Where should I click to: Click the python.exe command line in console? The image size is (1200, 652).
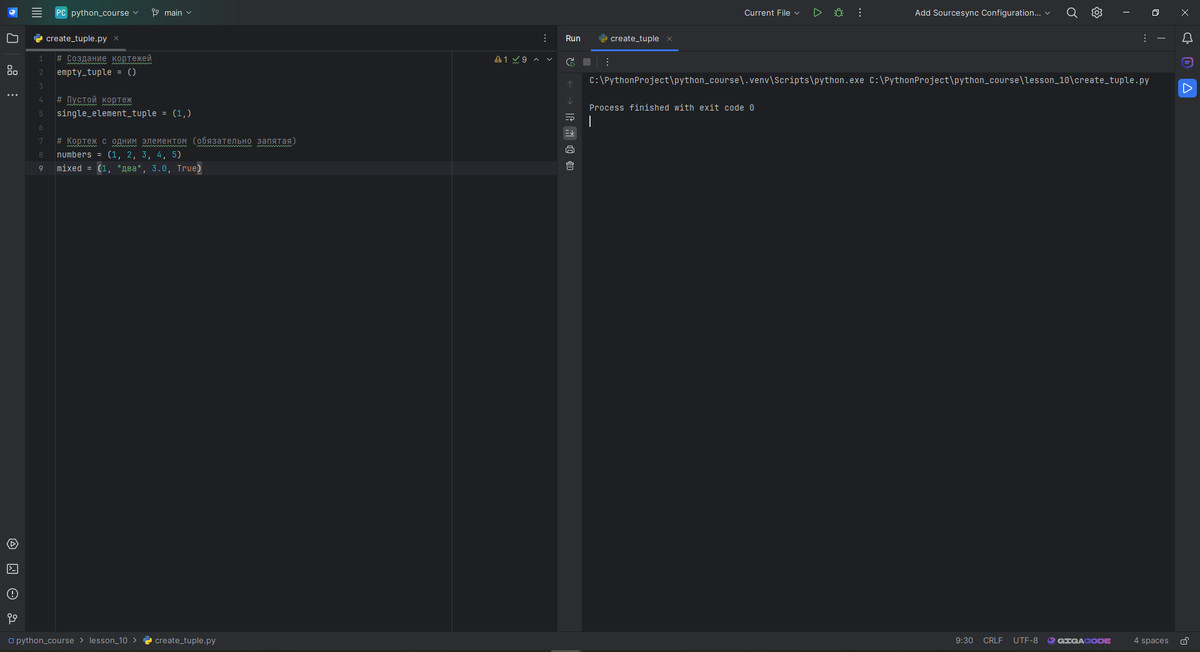pos(869,80)
